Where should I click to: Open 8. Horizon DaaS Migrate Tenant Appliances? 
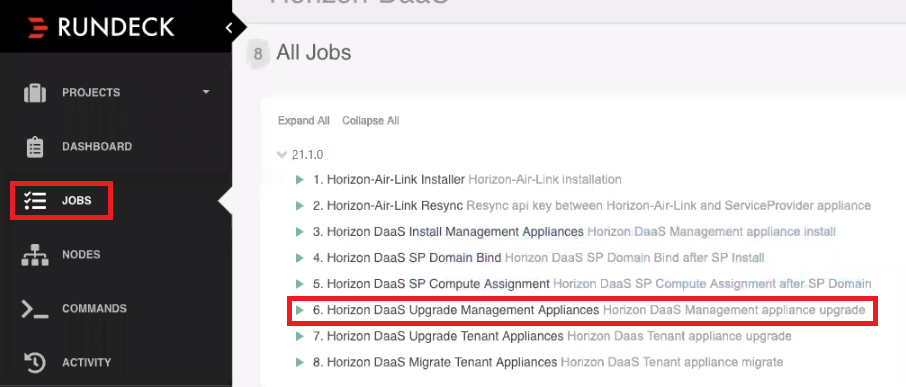tap(435, 362)
